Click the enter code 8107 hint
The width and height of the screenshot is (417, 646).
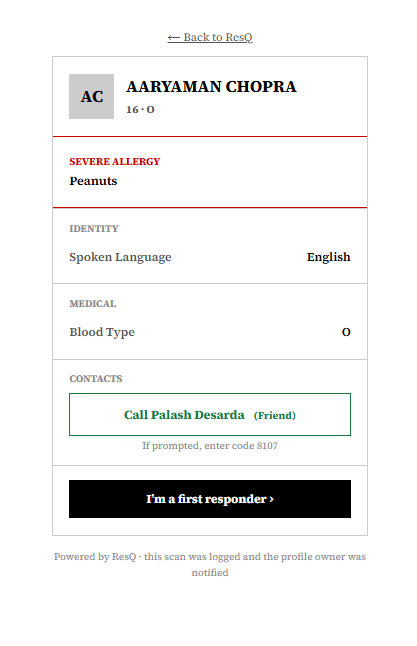pos(210,446)
